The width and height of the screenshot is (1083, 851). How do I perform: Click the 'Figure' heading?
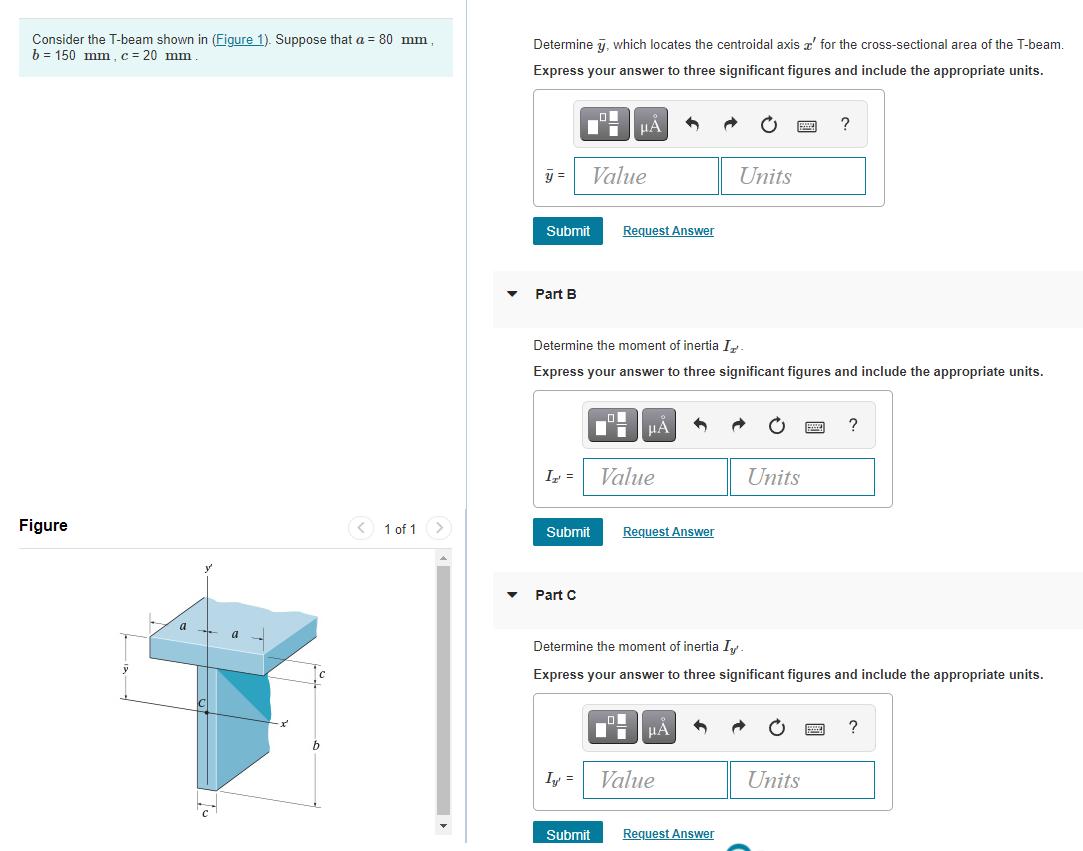pos(44,526)
